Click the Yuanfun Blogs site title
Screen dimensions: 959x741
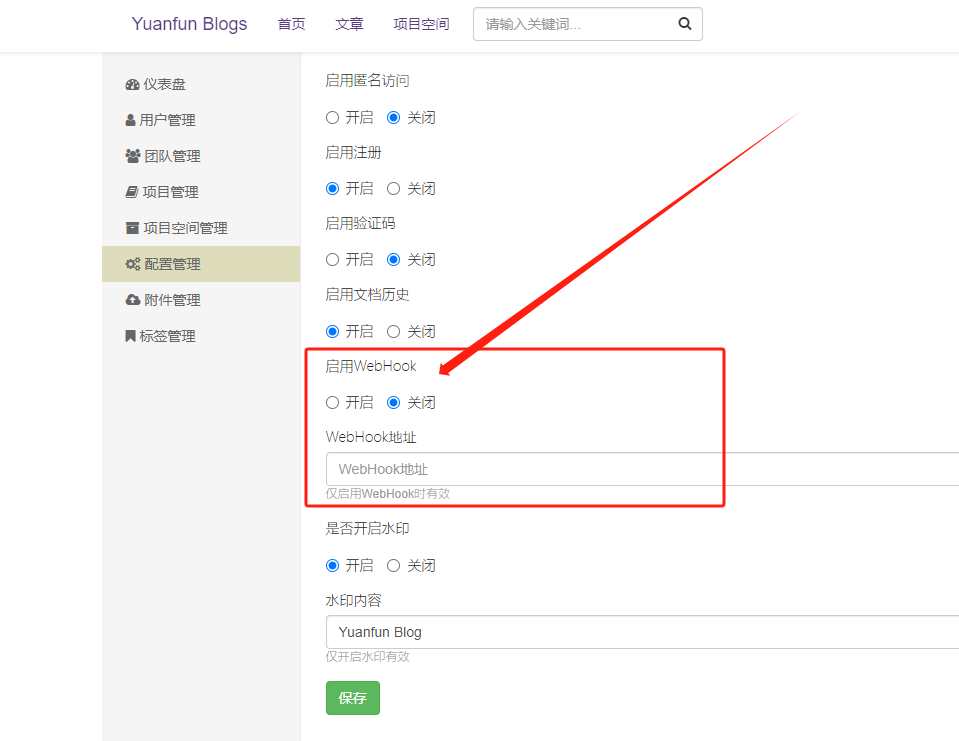click(189, 24)
